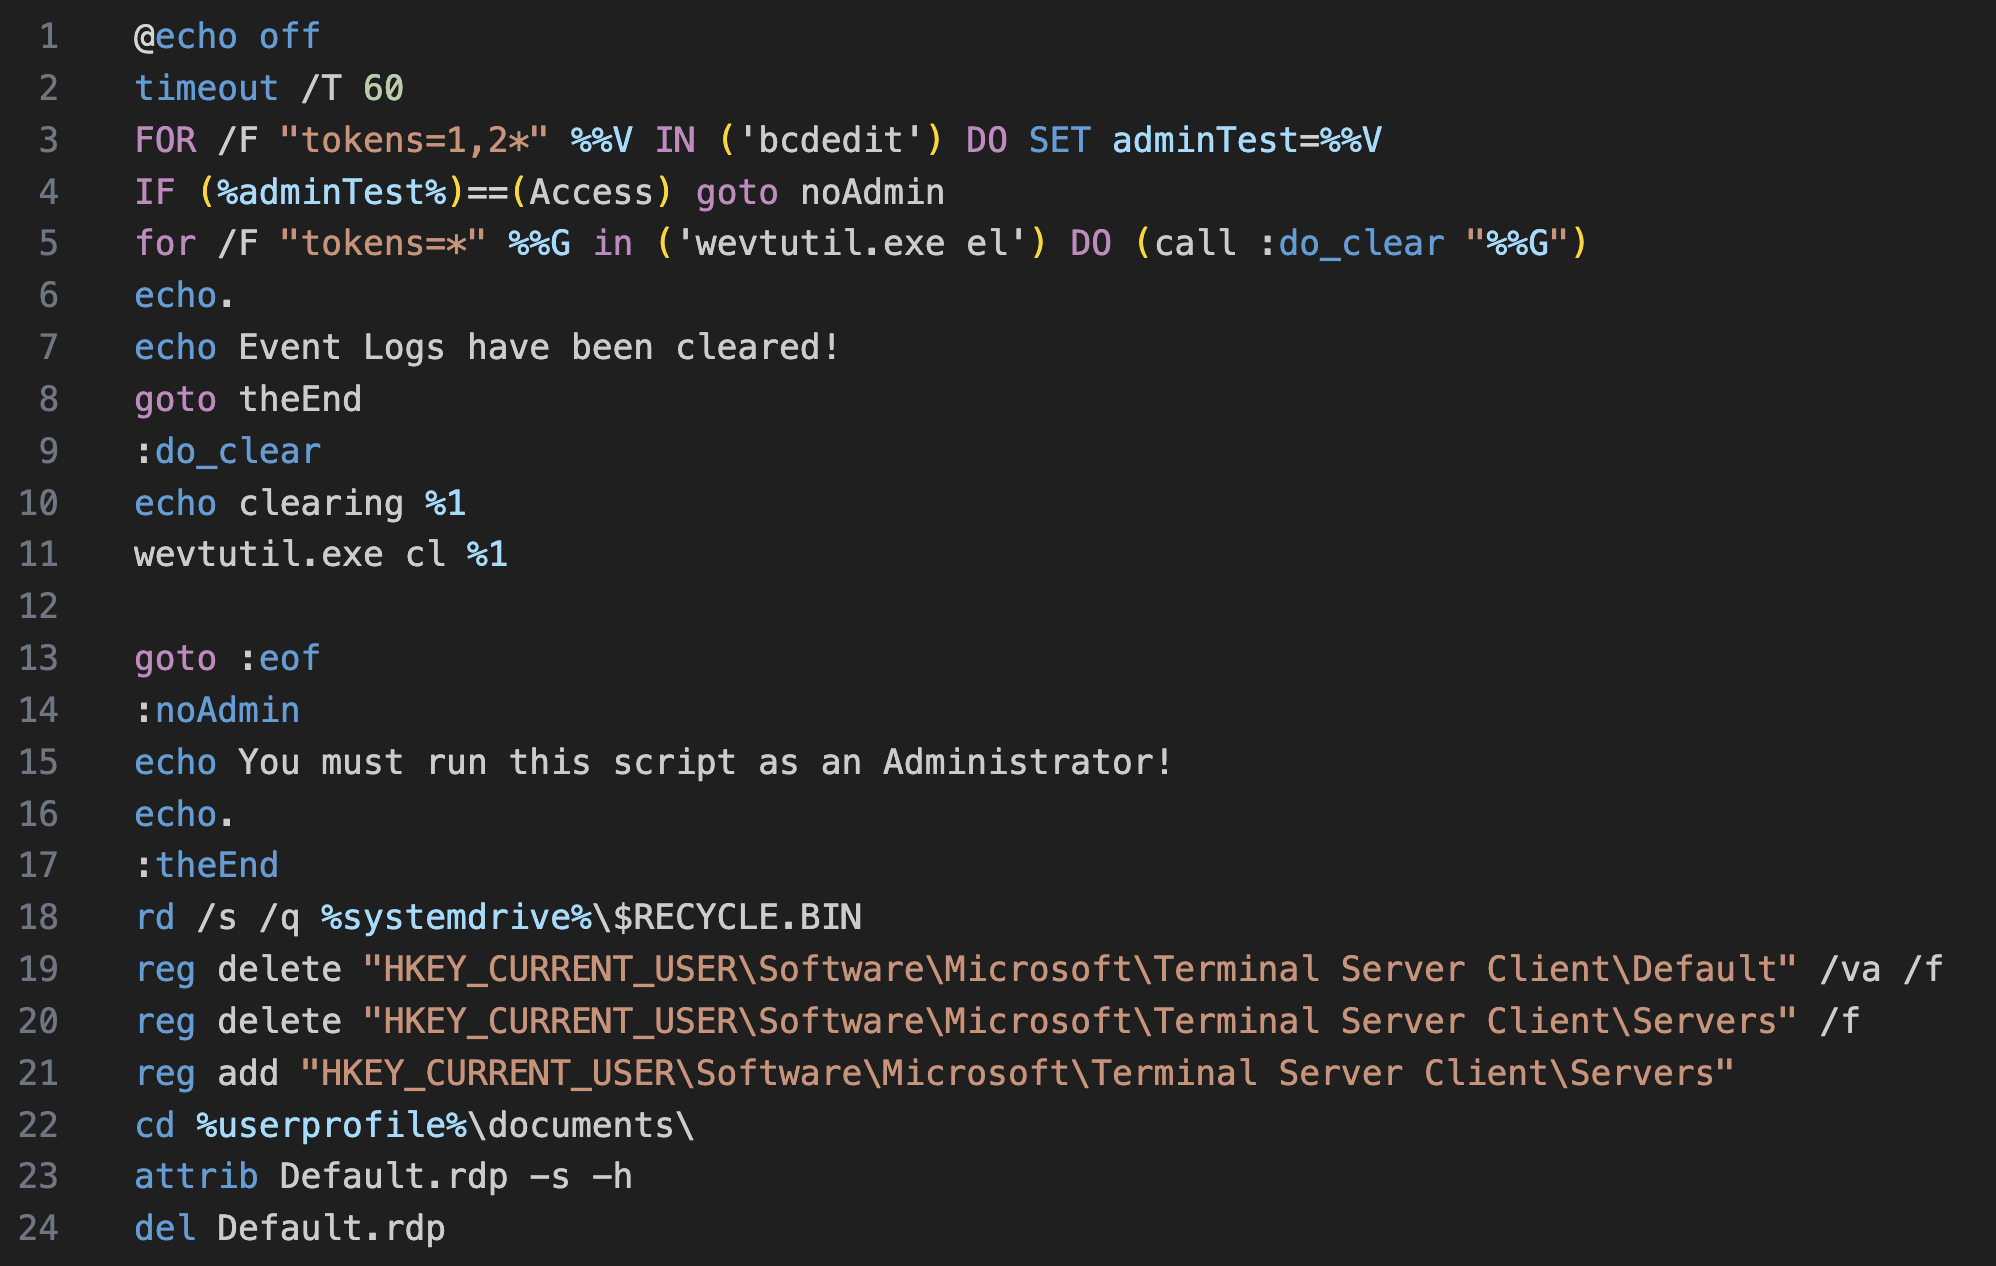Click '$RECYCLE.BIN' on line 18
Image resolution: width=1996 pixels, height=1266 pixels.
[737, 917]
